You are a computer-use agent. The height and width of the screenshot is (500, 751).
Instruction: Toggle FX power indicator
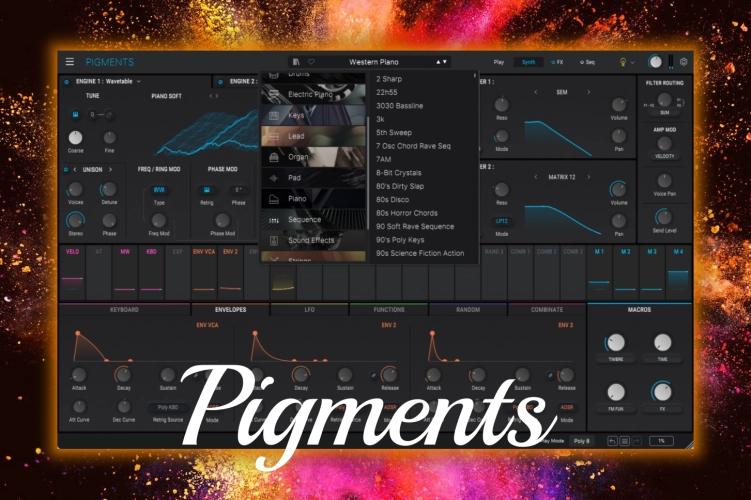(553, 62)
